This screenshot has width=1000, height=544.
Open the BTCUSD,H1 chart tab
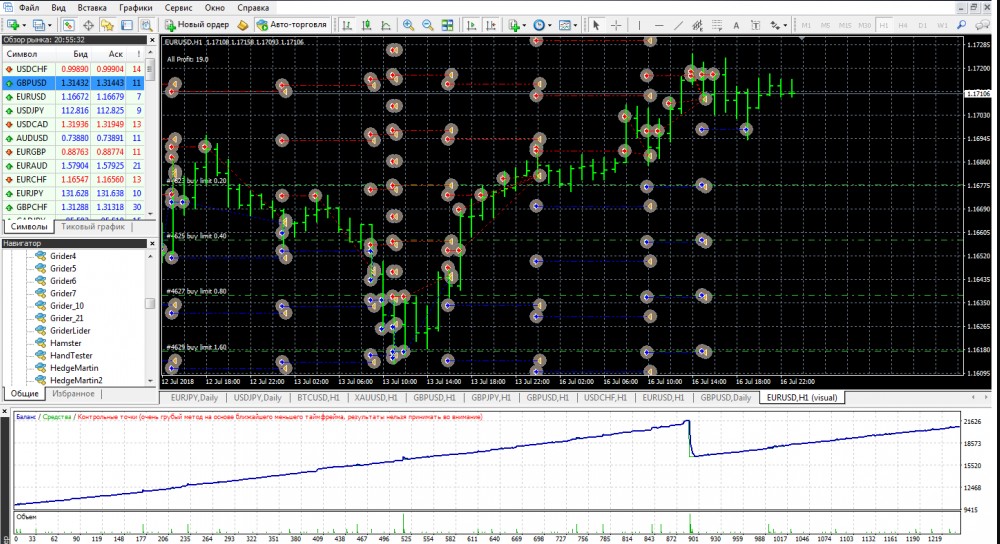point(318,397)
